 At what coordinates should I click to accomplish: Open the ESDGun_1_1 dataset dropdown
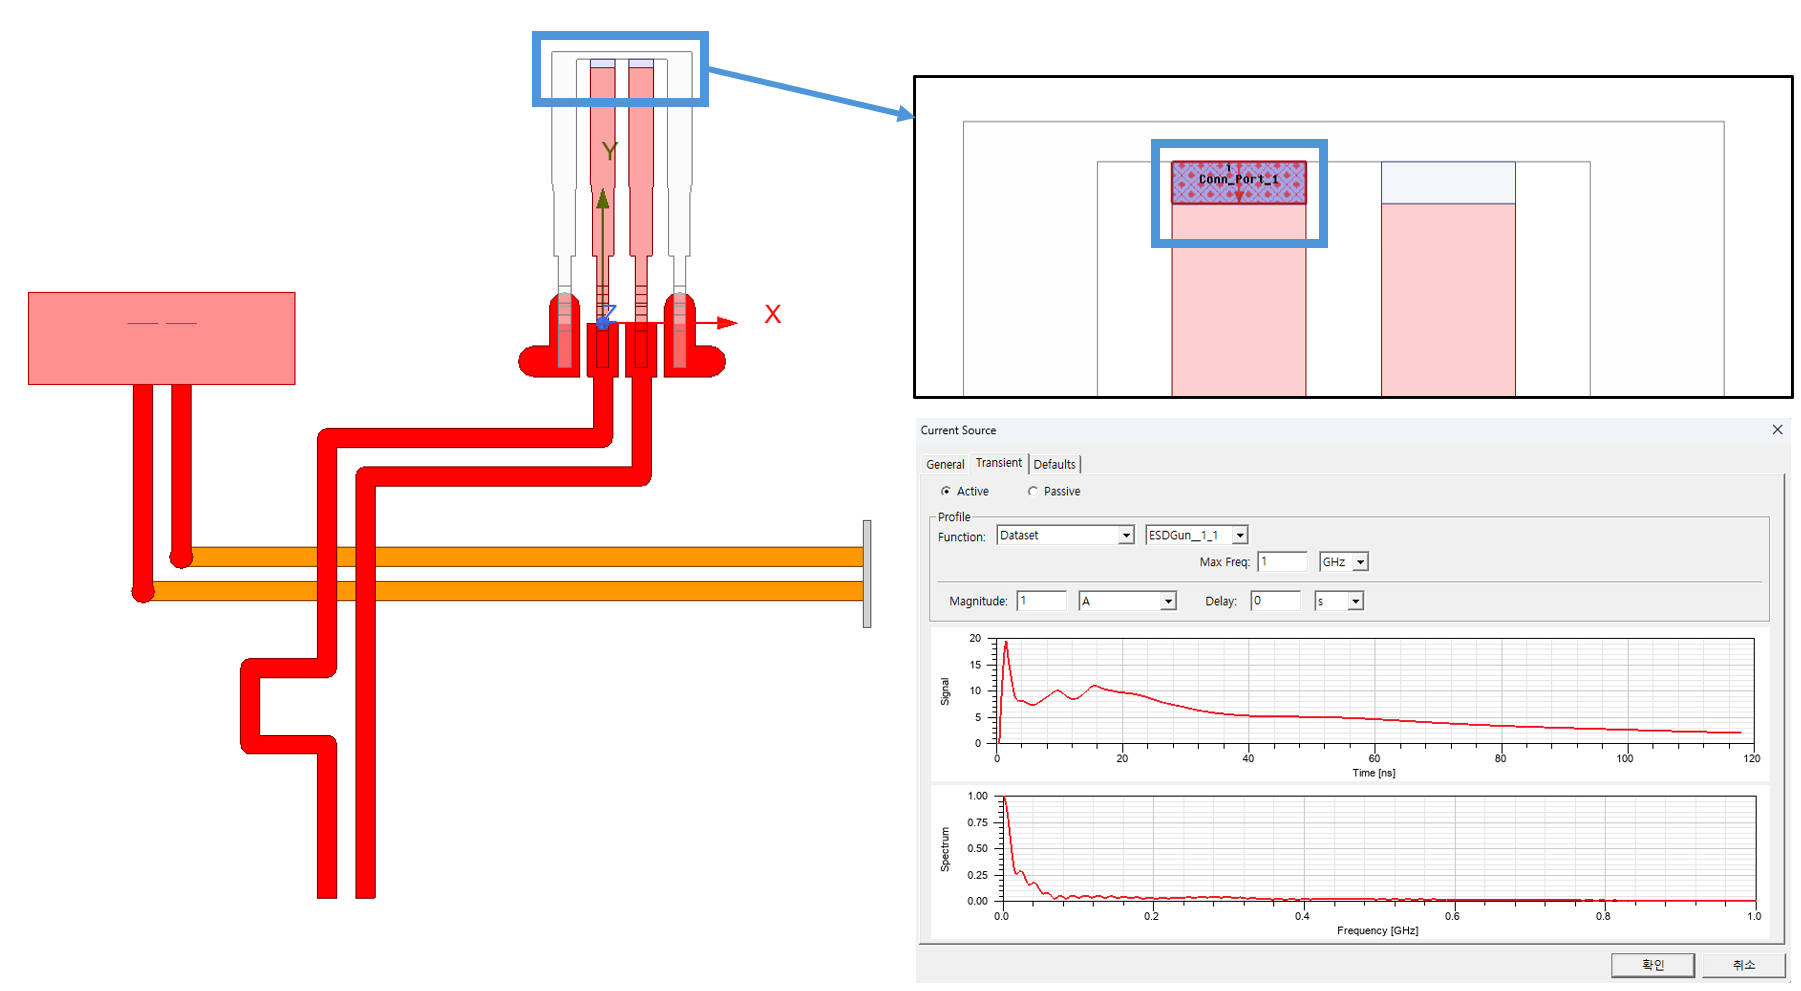click(x=1239, y=536)
